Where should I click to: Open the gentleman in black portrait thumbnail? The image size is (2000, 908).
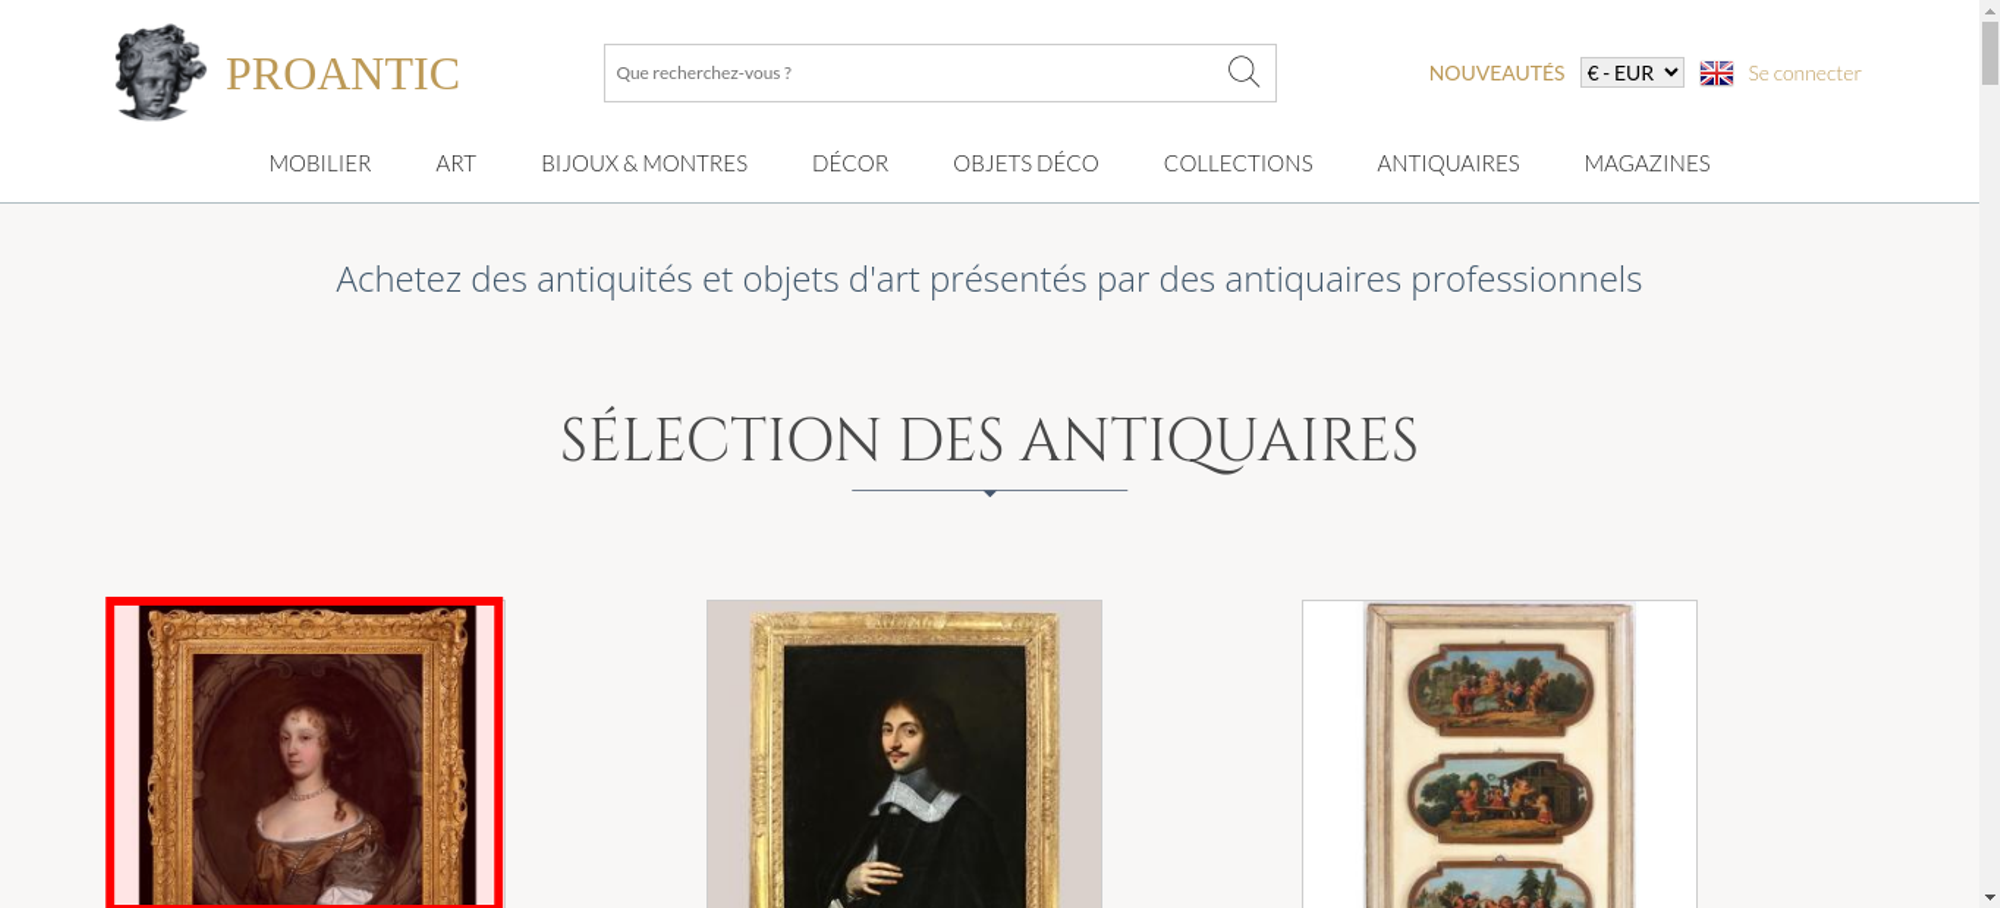(x=904, y=754)
